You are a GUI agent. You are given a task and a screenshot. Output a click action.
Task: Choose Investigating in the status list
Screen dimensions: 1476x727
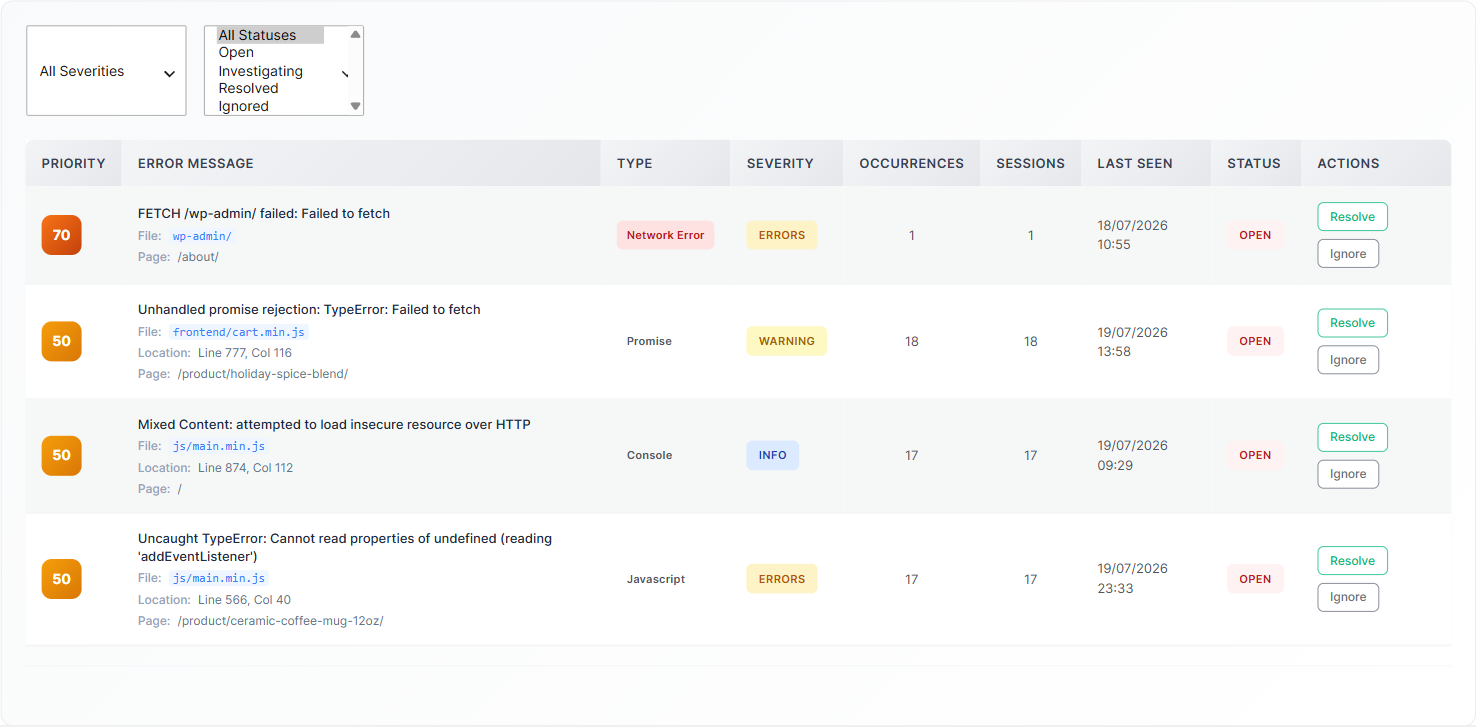coord(270,71)
